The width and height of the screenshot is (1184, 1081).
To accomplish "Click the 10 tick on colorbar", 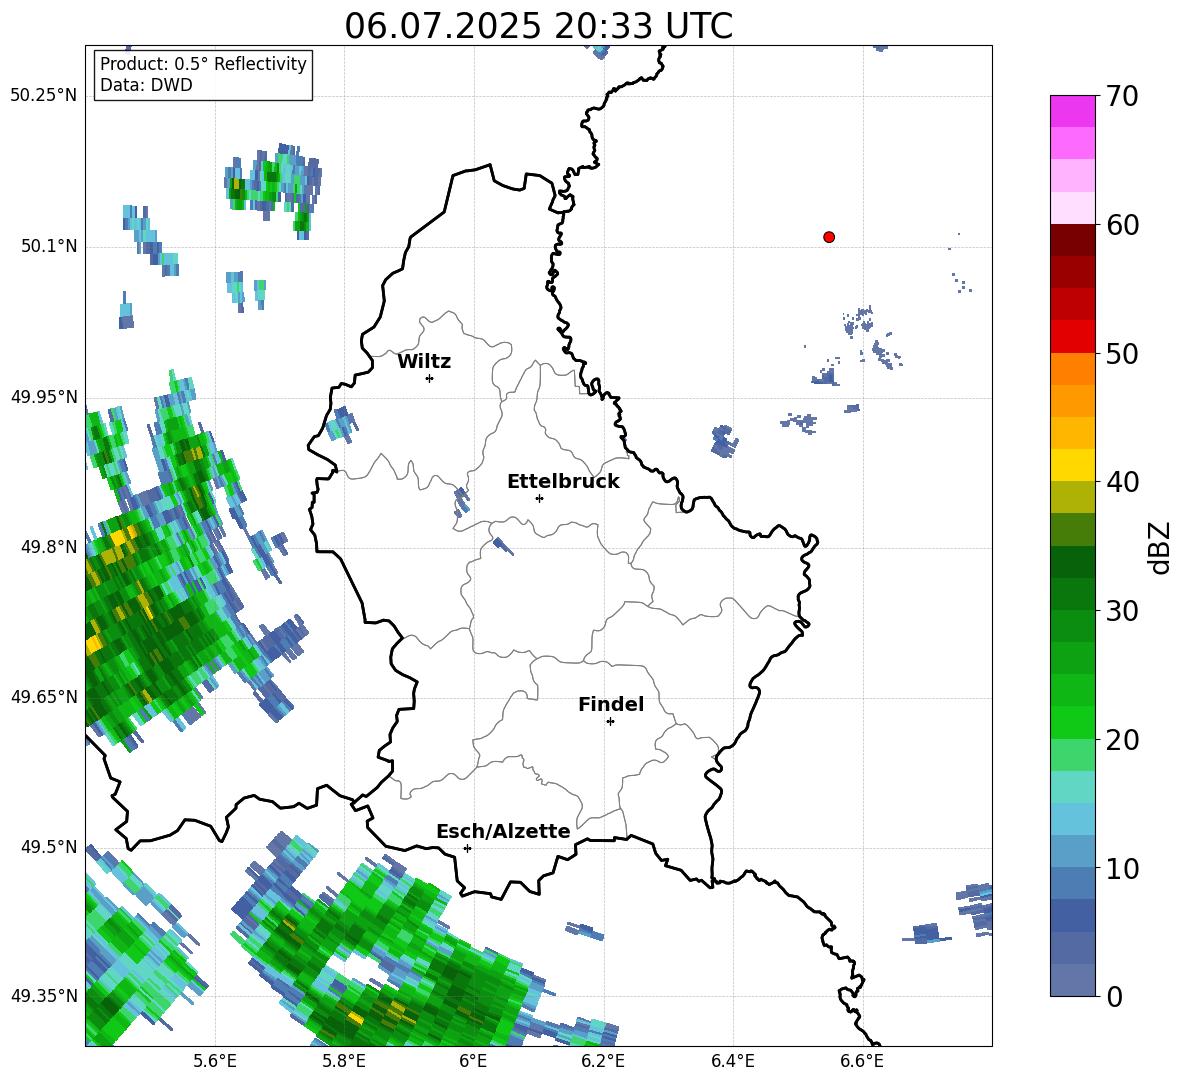I will (x=1122, y=868).
